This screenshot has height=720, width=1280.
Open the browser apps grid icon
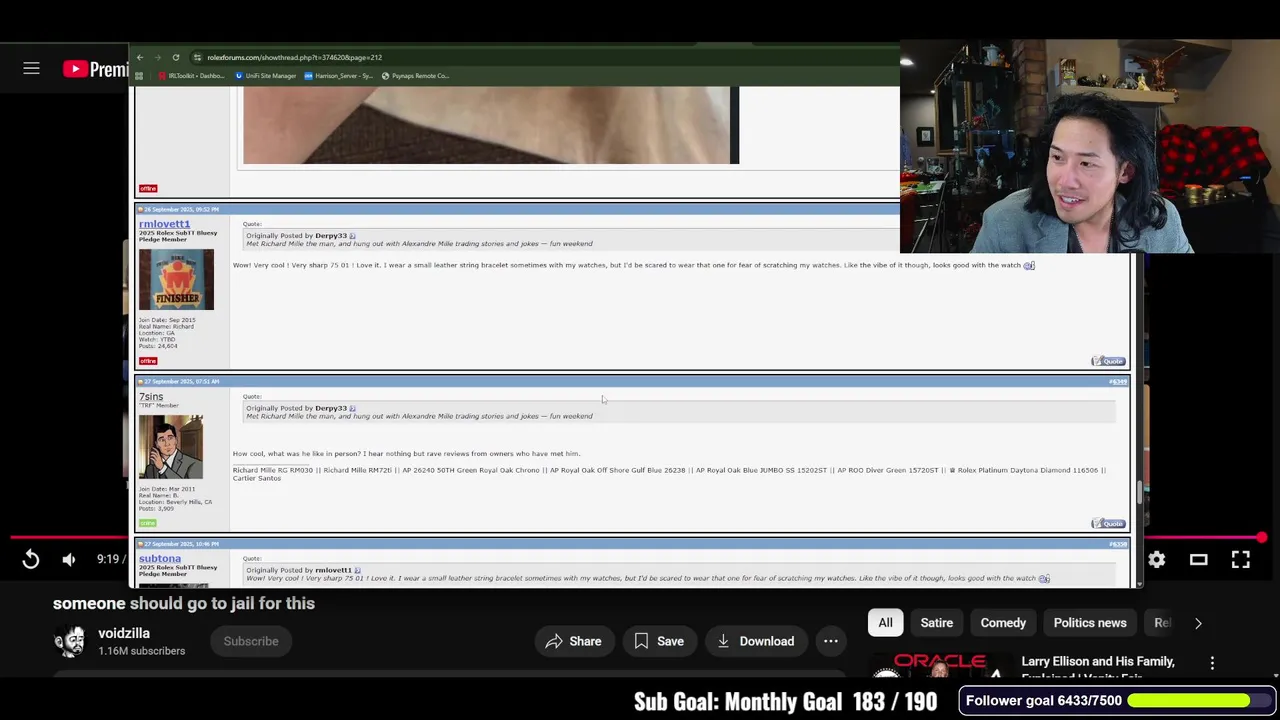point(139,76)
